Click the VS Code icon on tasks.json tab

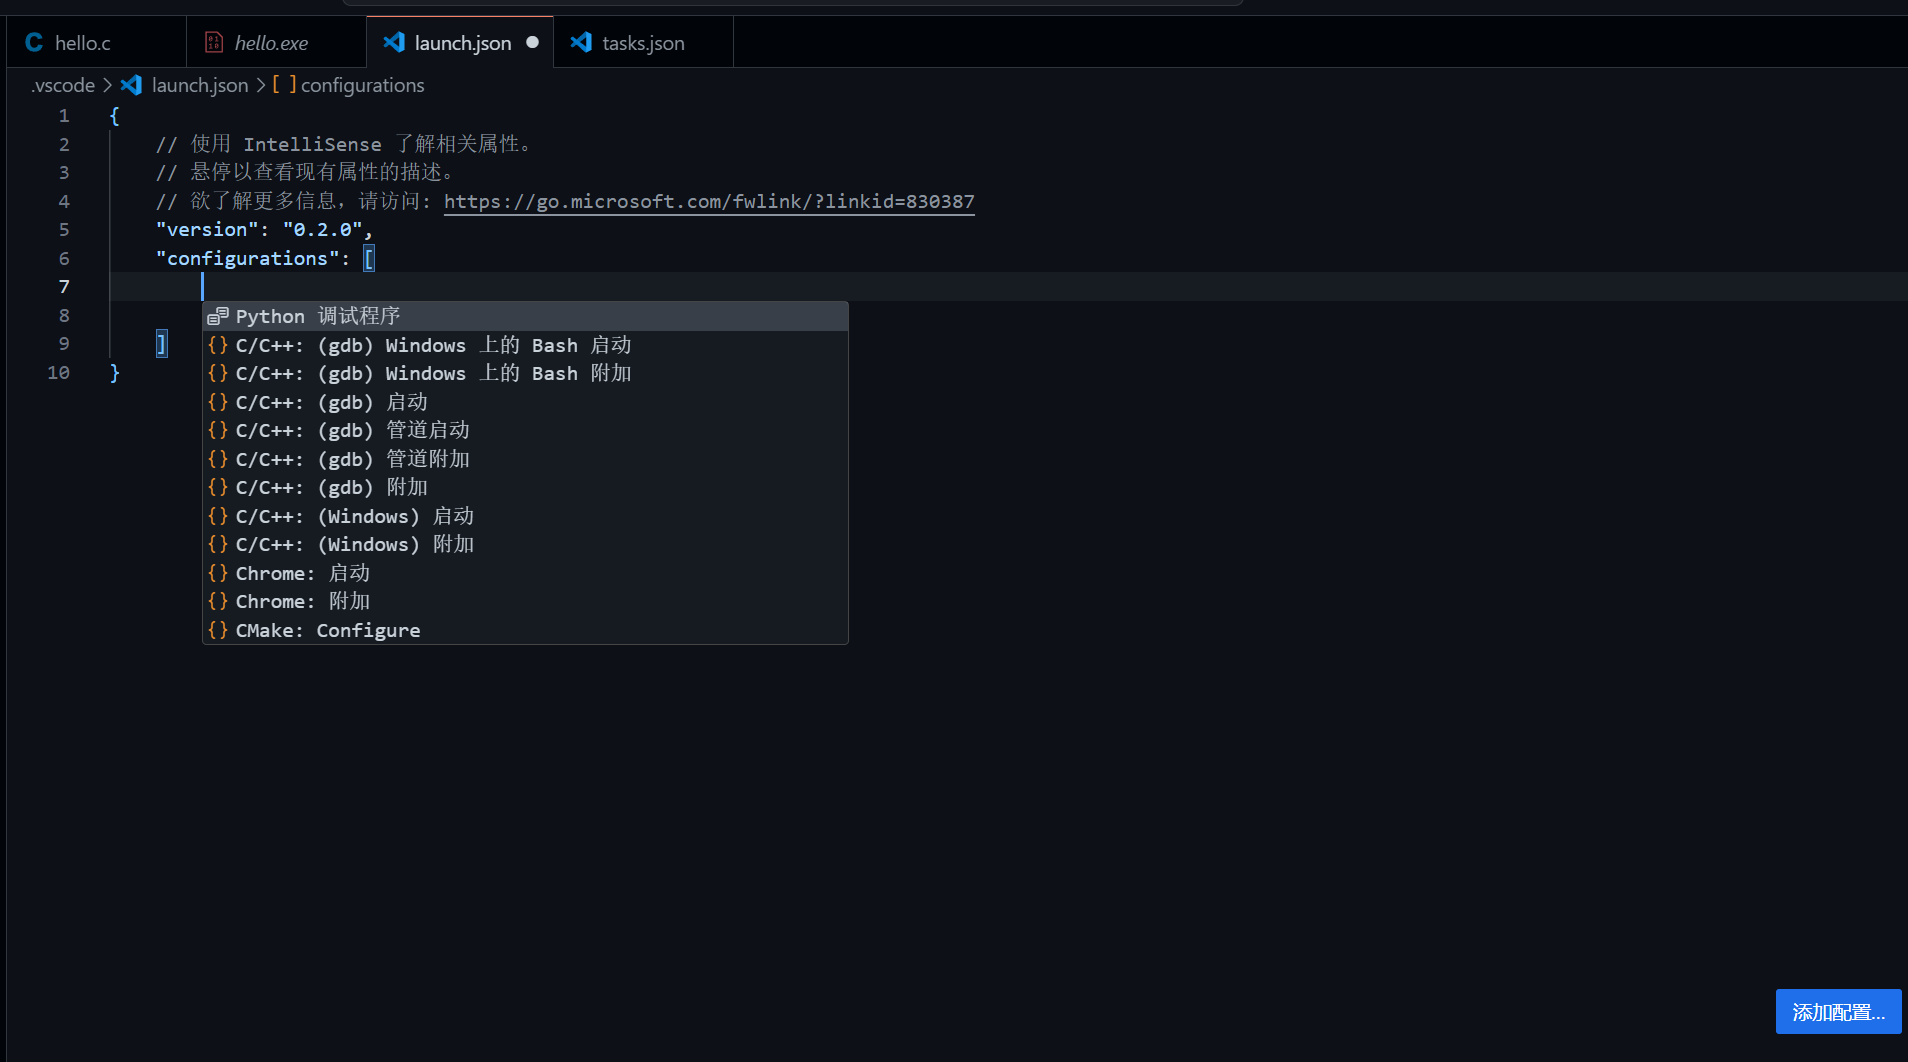[x=581, y=42]
